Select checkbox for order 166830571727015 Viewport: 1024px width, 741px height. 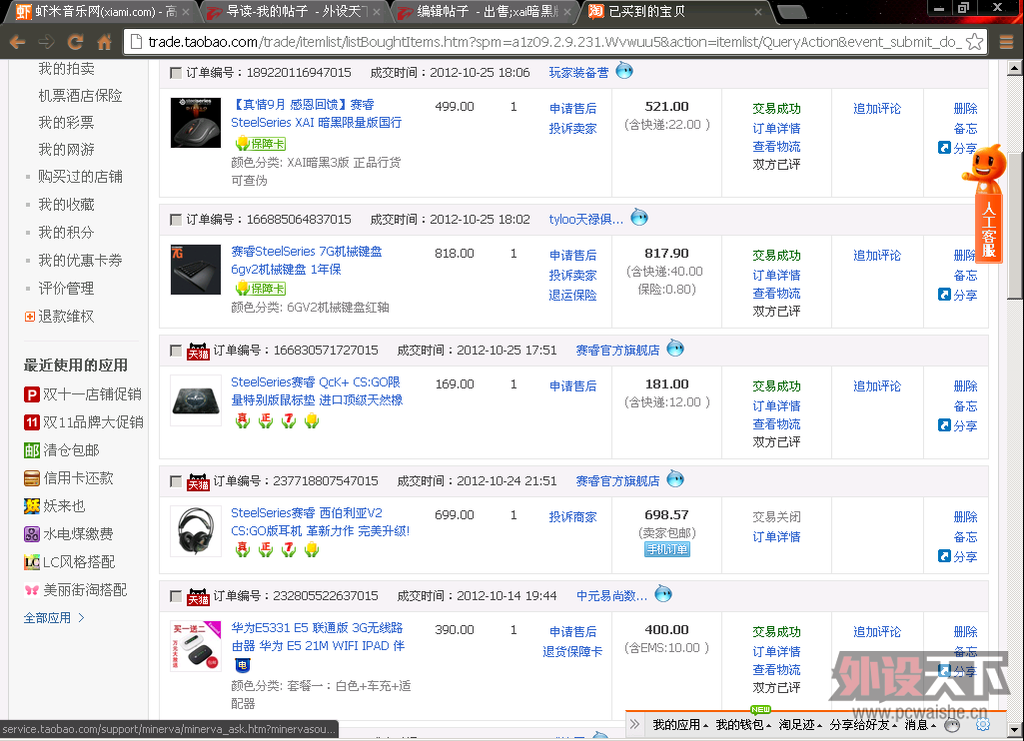point(176,351)
